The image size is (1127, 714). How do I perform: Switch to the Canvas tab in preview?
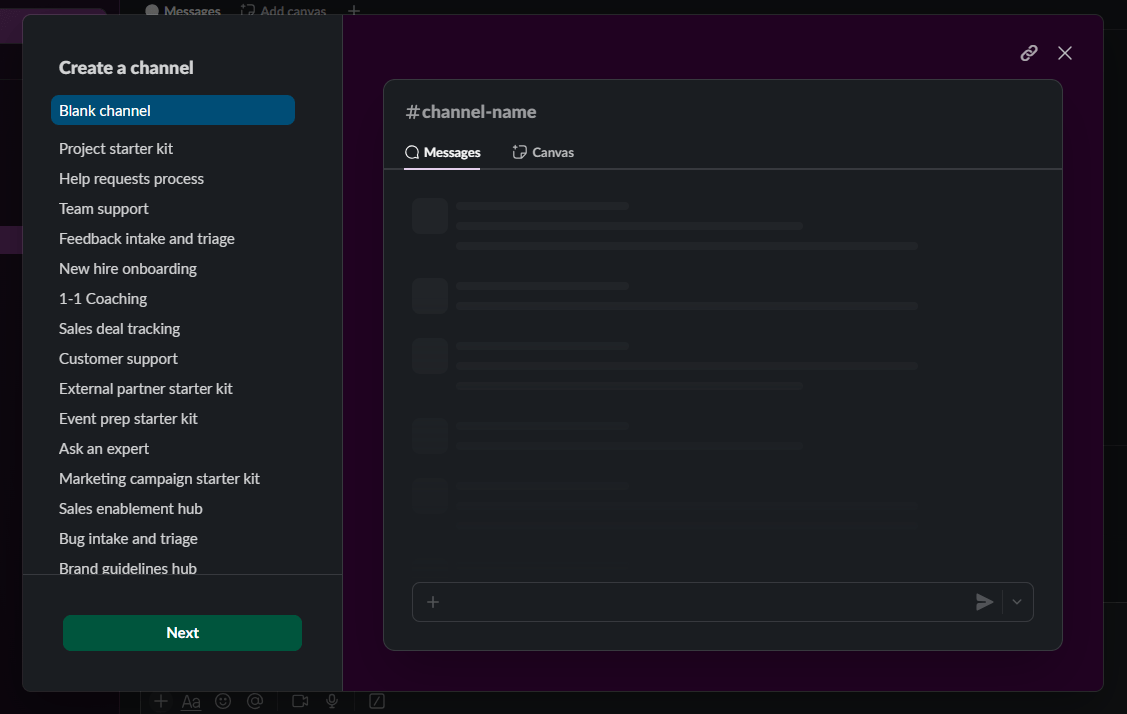pos(543,152)
